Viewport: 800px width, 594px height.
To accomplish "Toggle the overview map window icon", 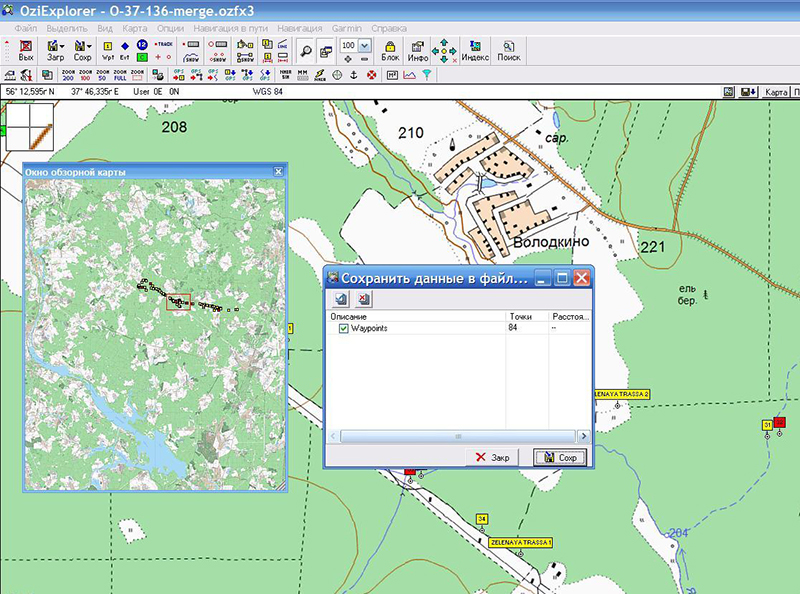I will (x=325, y=51).
